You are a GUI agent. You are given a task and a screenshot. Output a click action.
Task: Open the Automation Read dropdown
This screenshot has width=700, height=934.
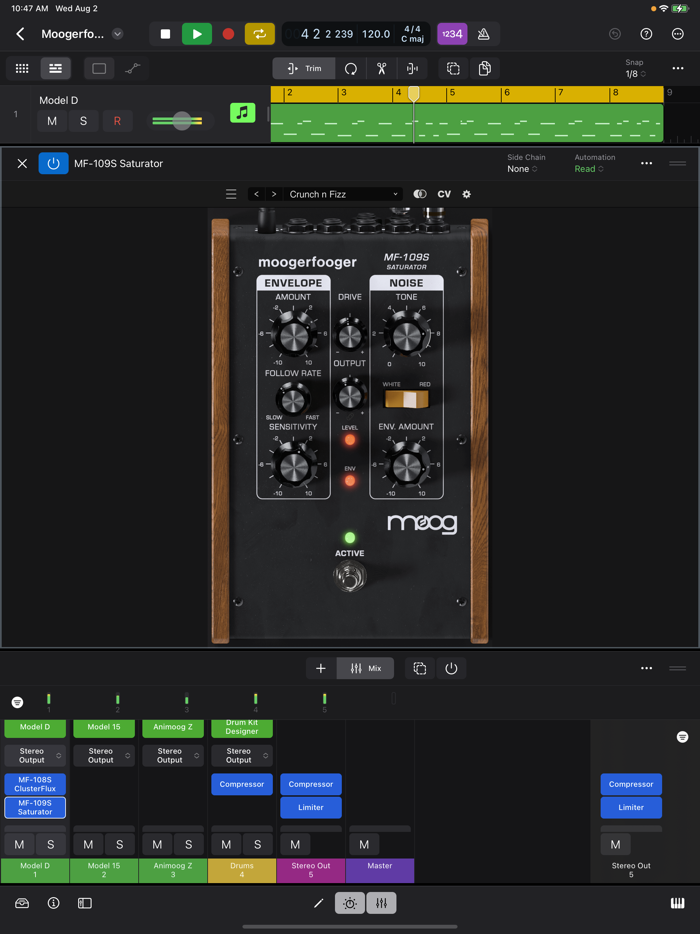pos(589,169)
